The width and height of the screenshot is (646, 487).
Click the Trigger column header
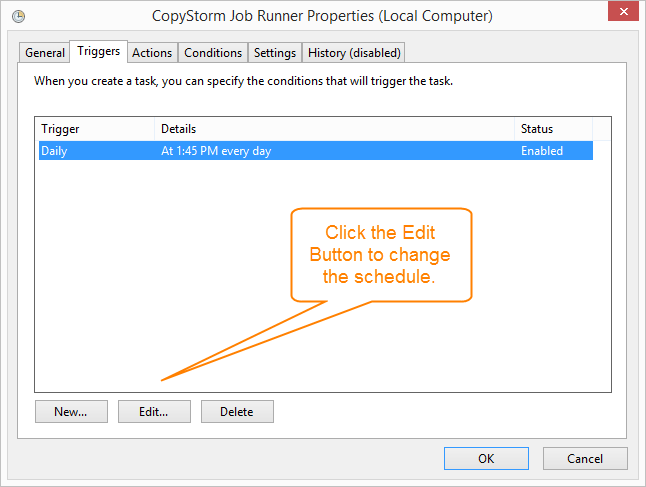click(95, 129)
